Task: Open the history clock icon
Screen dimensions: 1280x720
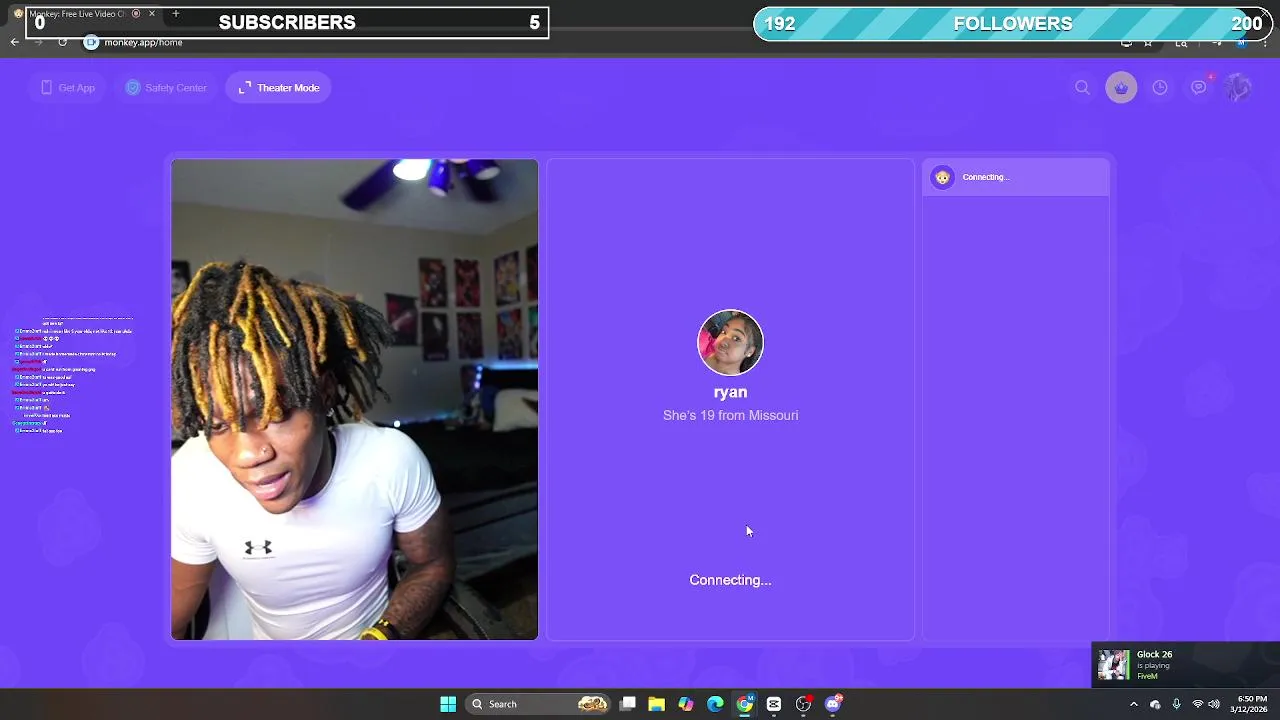Action: click(x=1160, y=88)
